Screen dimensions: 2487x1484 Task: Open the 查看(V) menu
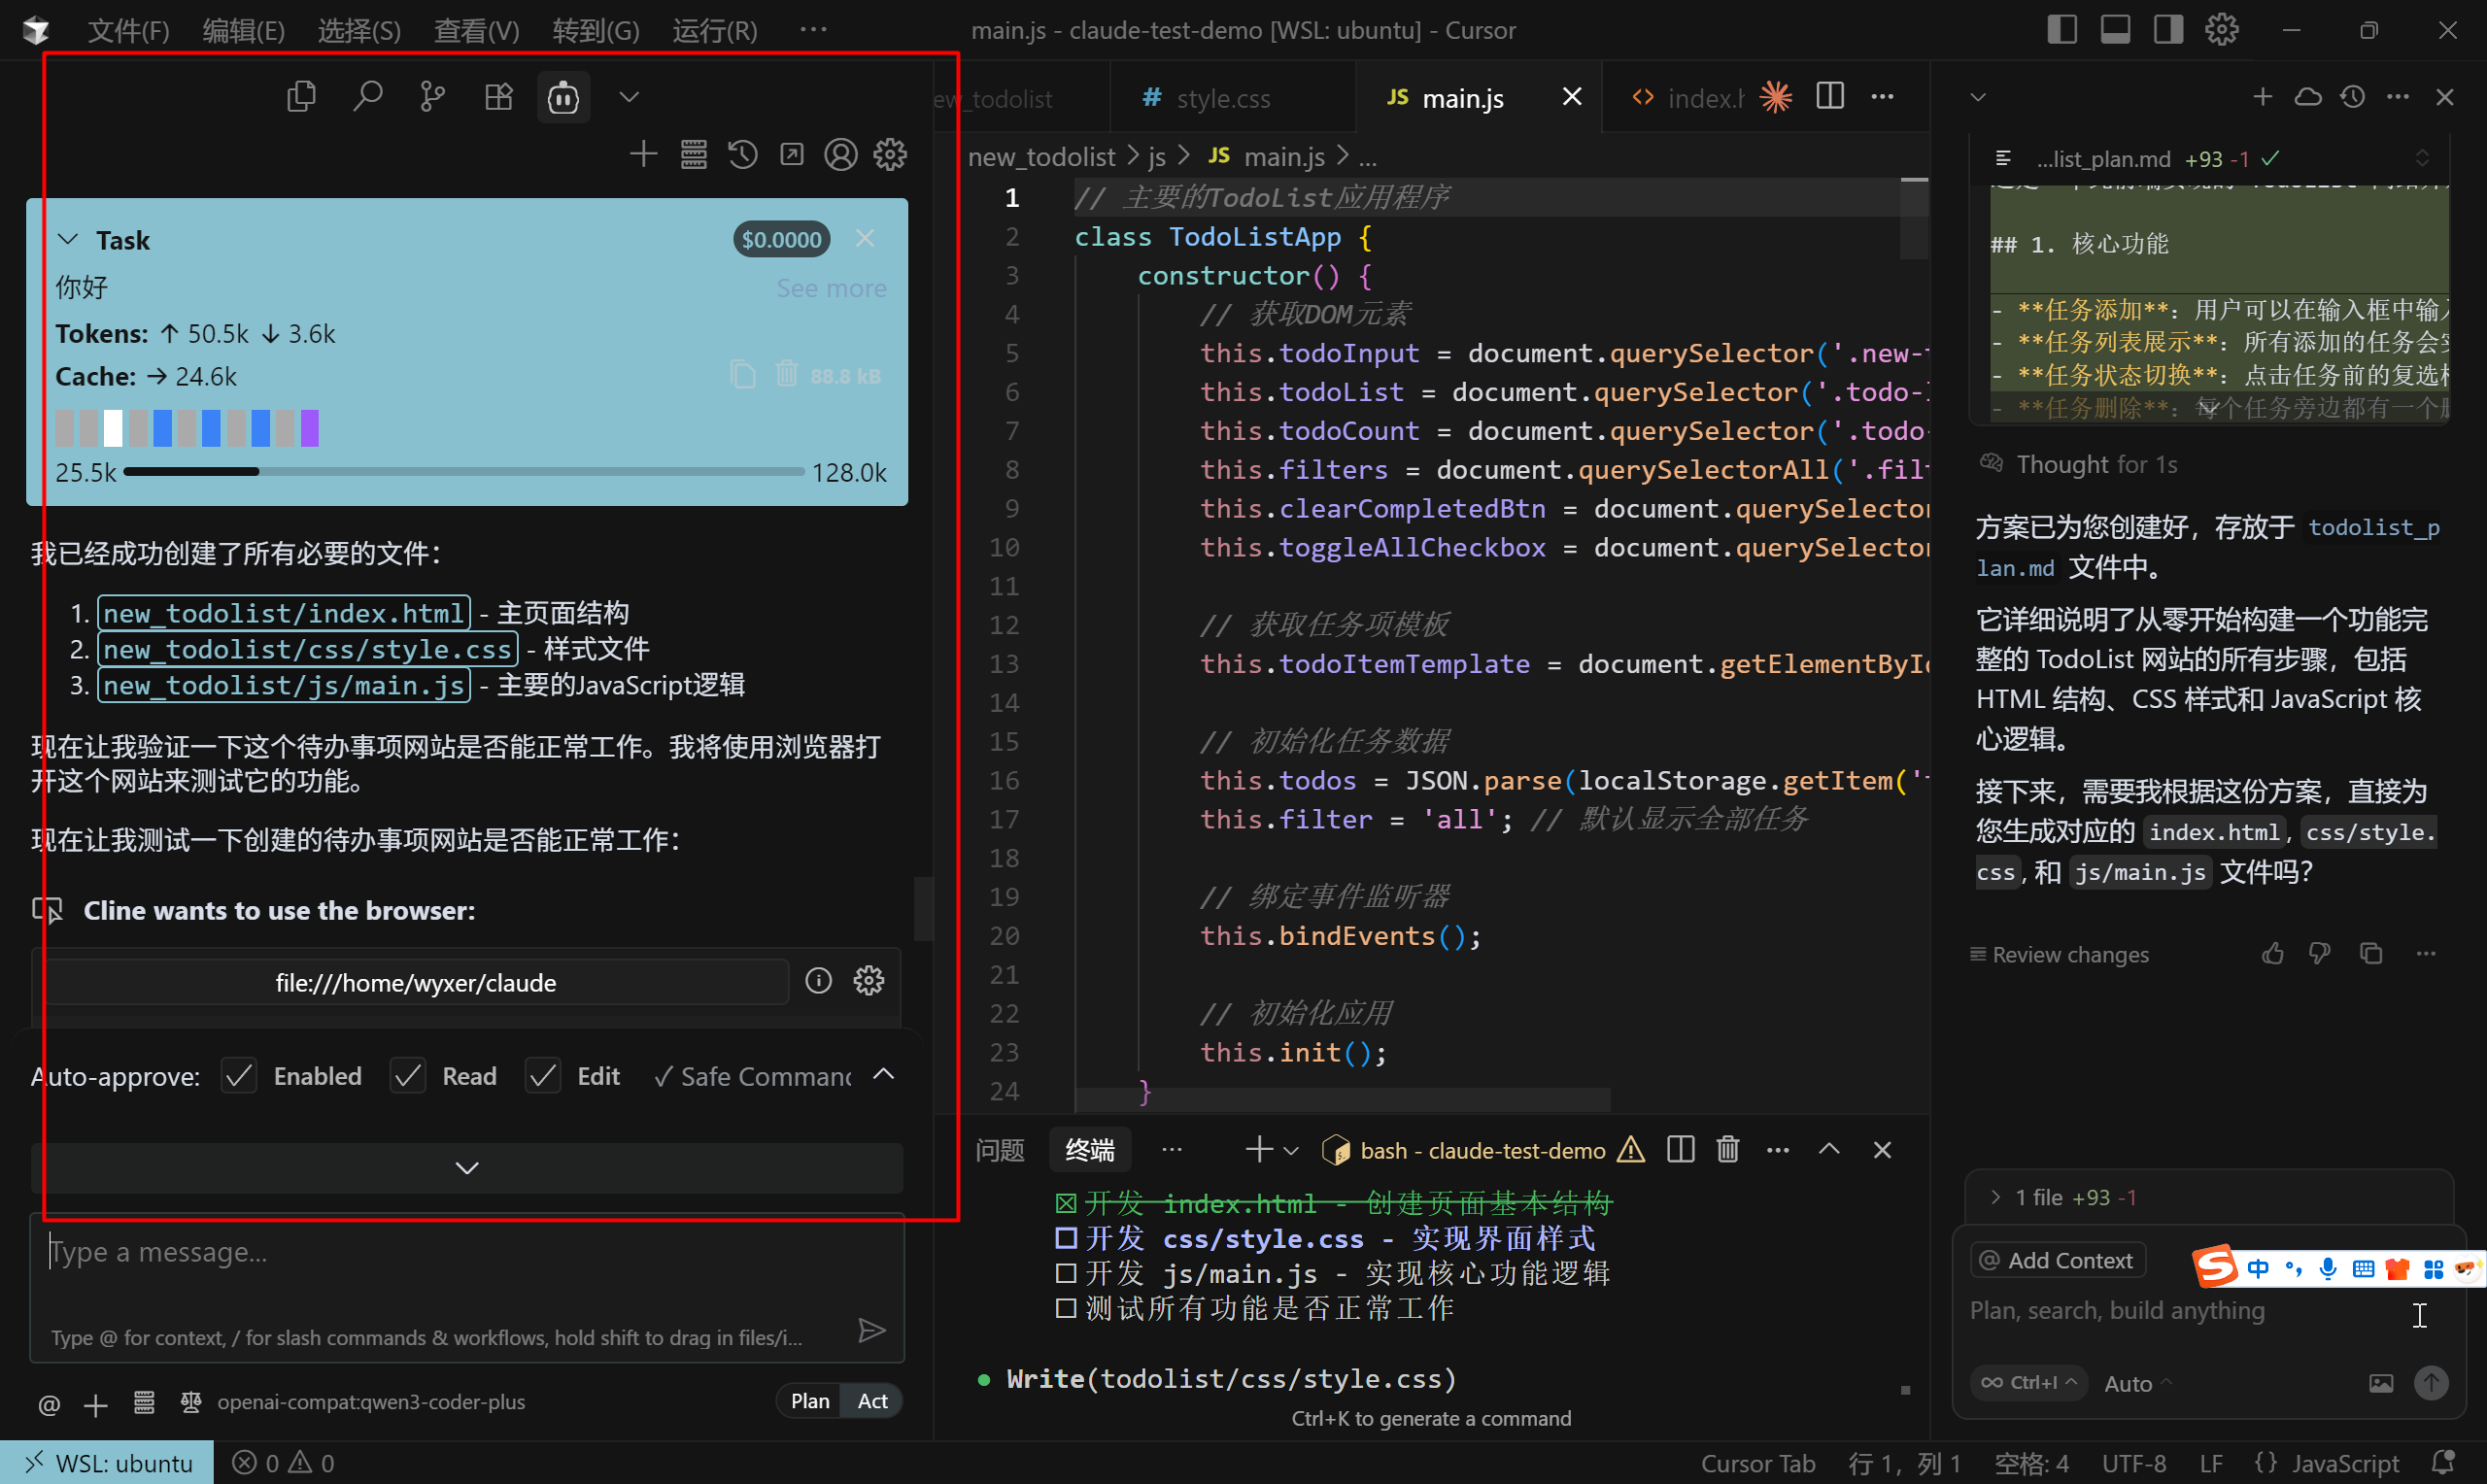click(475, 29)
